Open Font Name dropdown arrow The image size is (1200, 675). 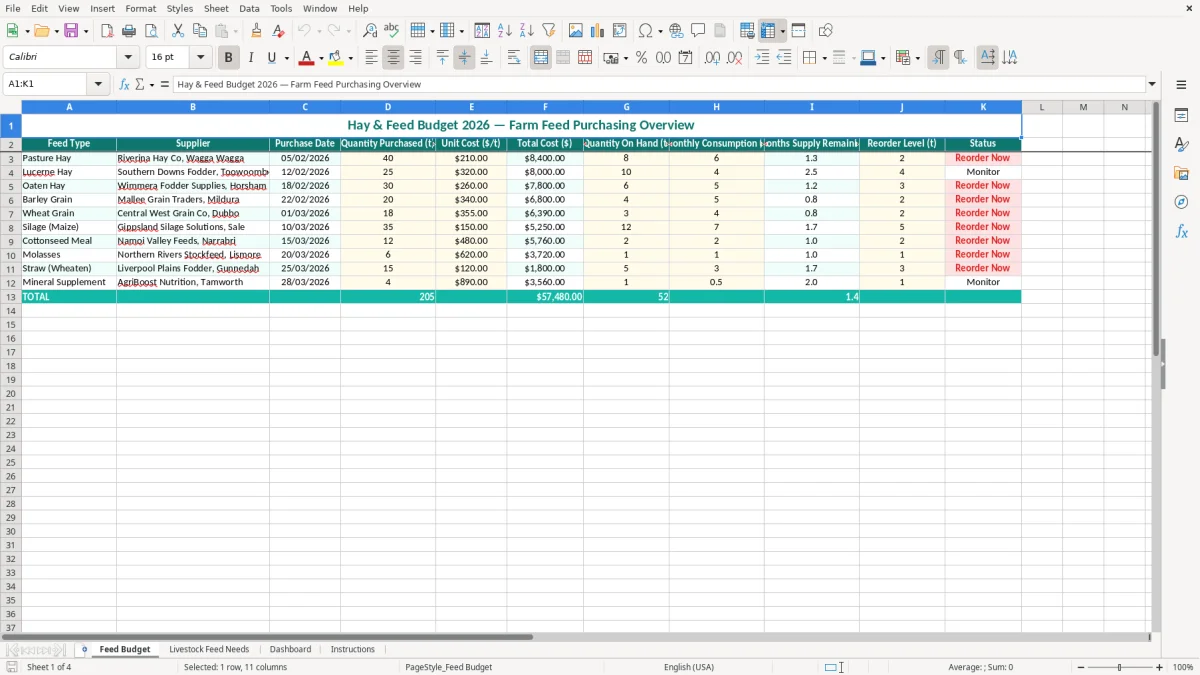click(x=128, y=58)
